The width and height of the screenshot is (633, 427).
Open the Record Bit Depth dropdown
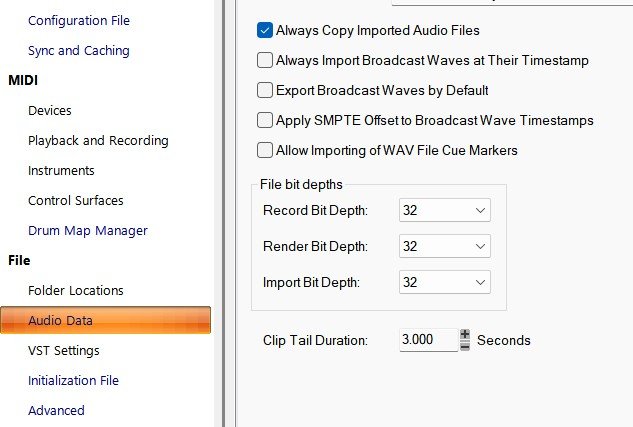pyautogui.click(x=444, y=211)
